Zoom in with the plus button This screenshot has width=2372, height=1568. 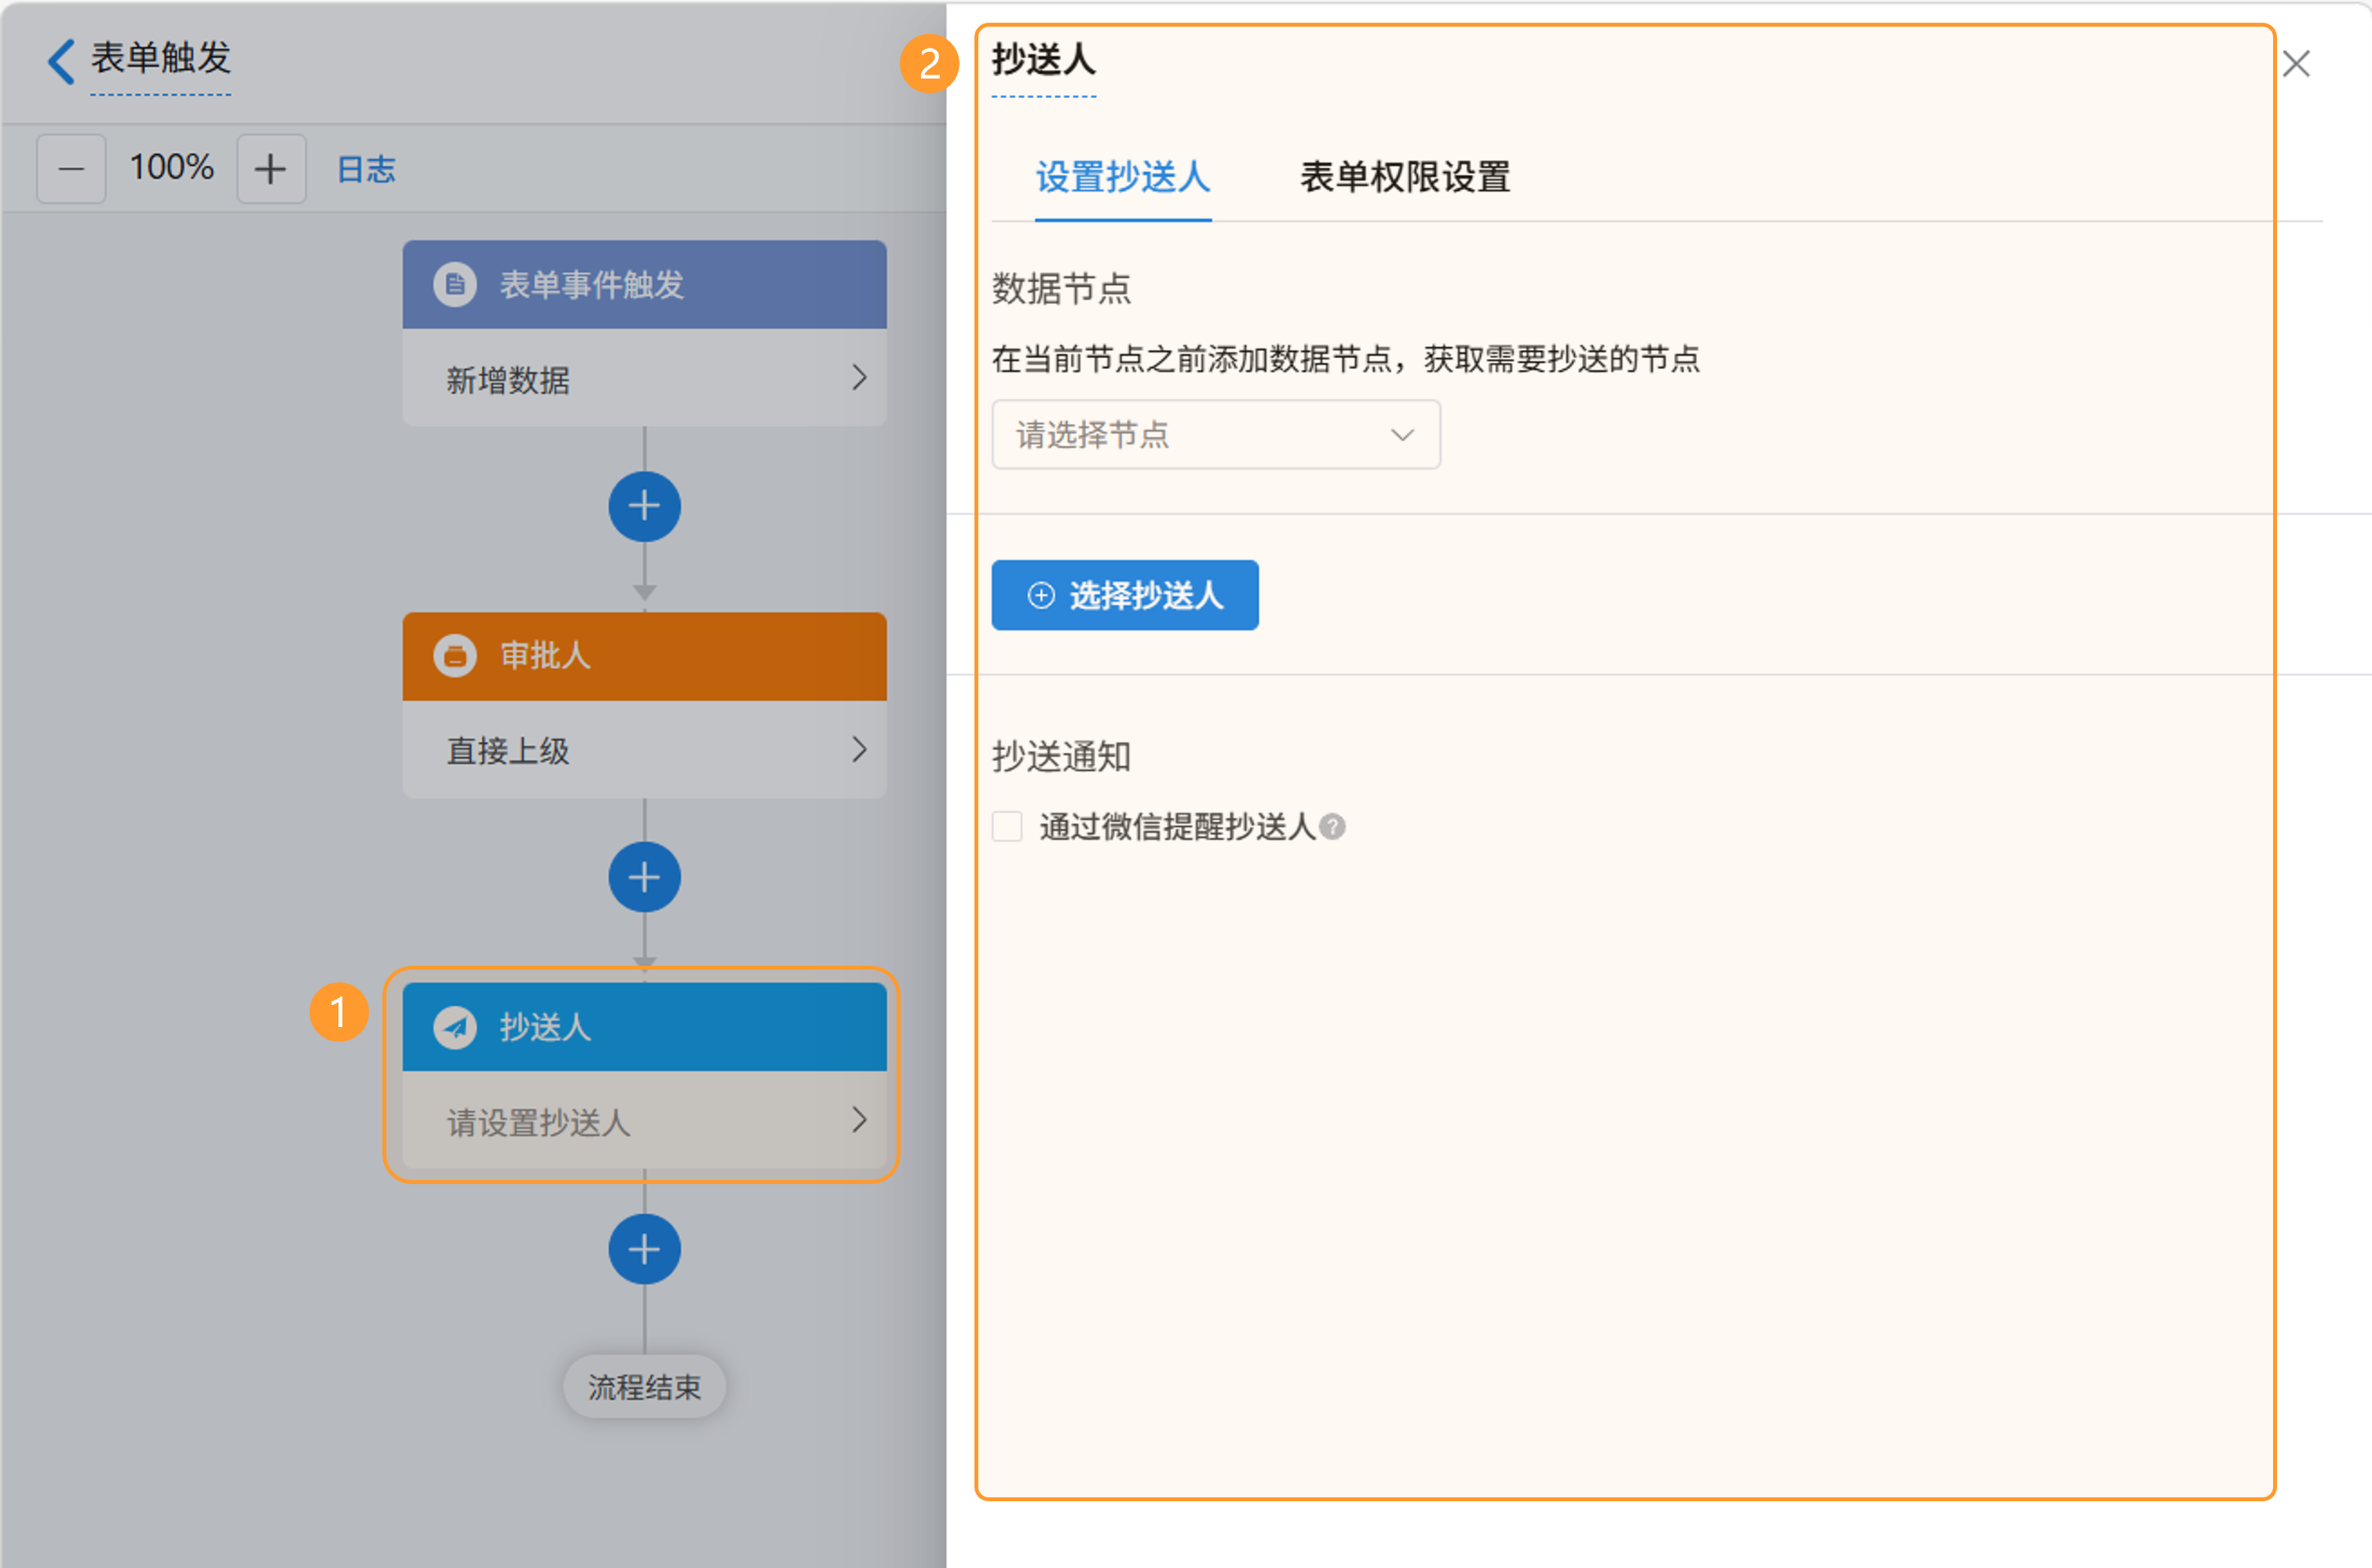pyautogui.click(x=270, y=169)
